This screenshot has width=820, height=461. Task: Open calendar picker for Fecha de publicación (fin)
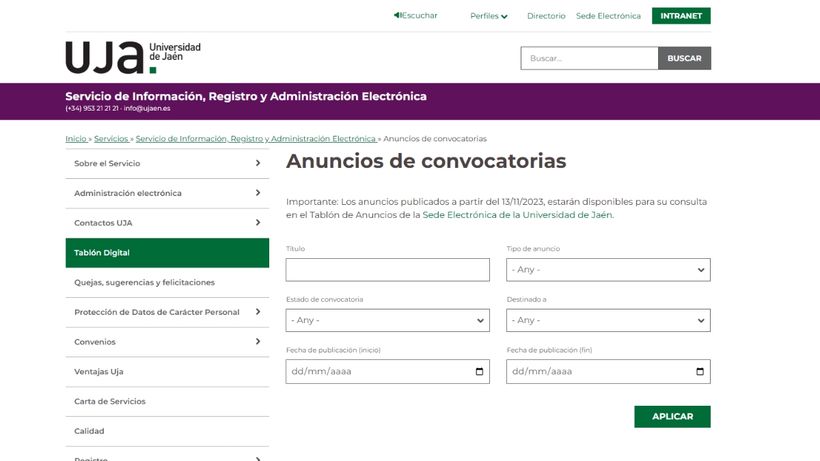click(700, 372)
